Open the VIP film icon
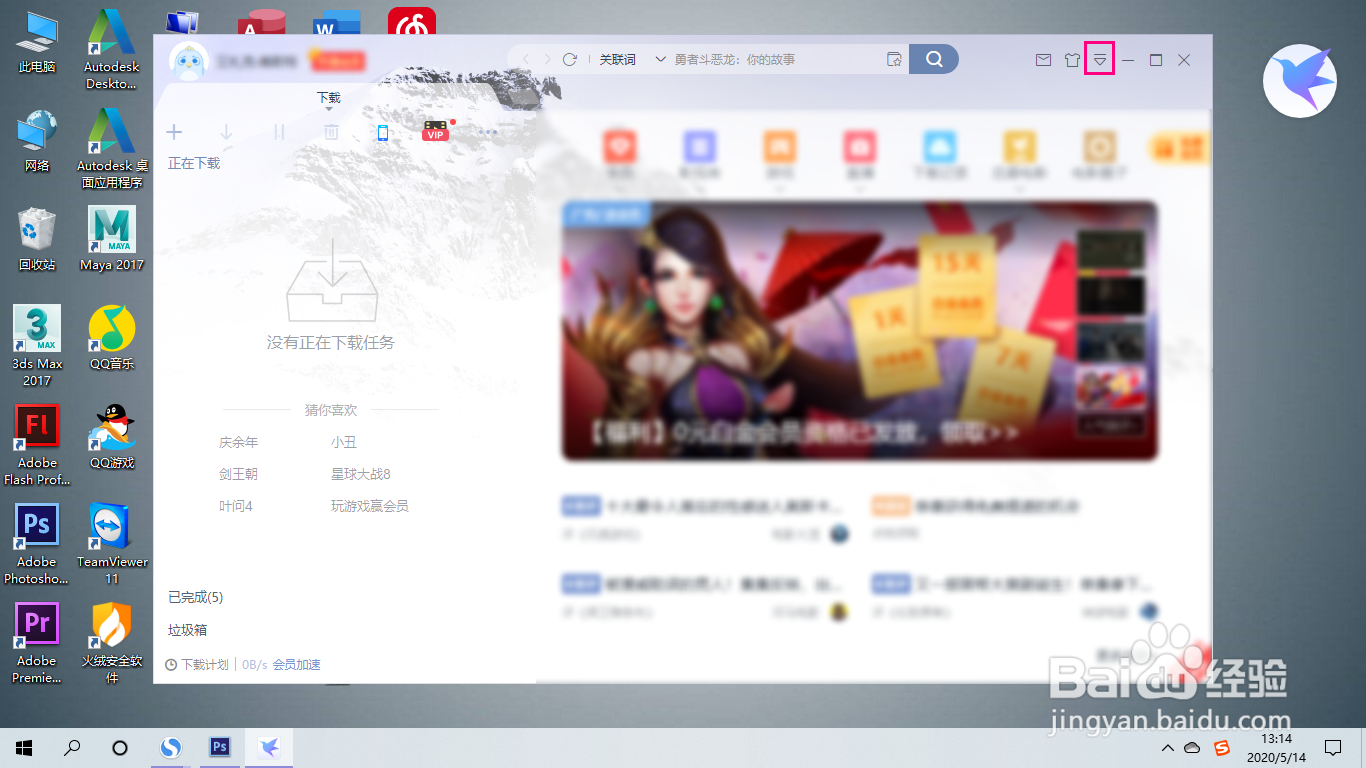This screenshot has width=1366, height=768. click(436, 131)
